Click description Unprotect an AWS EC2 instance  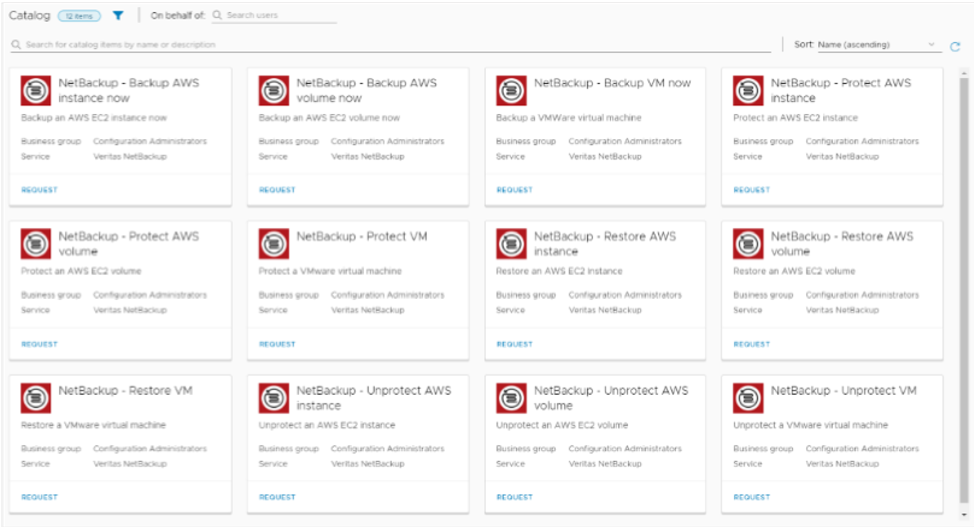tap(327, 425)
